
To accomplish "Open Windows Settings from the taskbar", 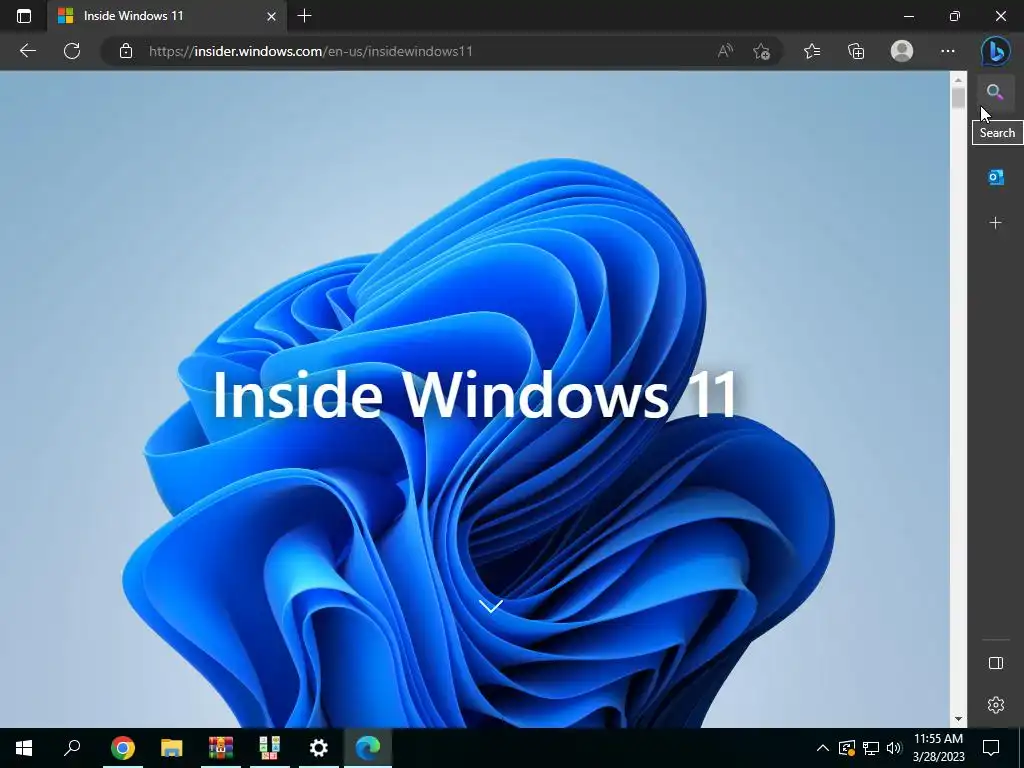I will (319, 748).
